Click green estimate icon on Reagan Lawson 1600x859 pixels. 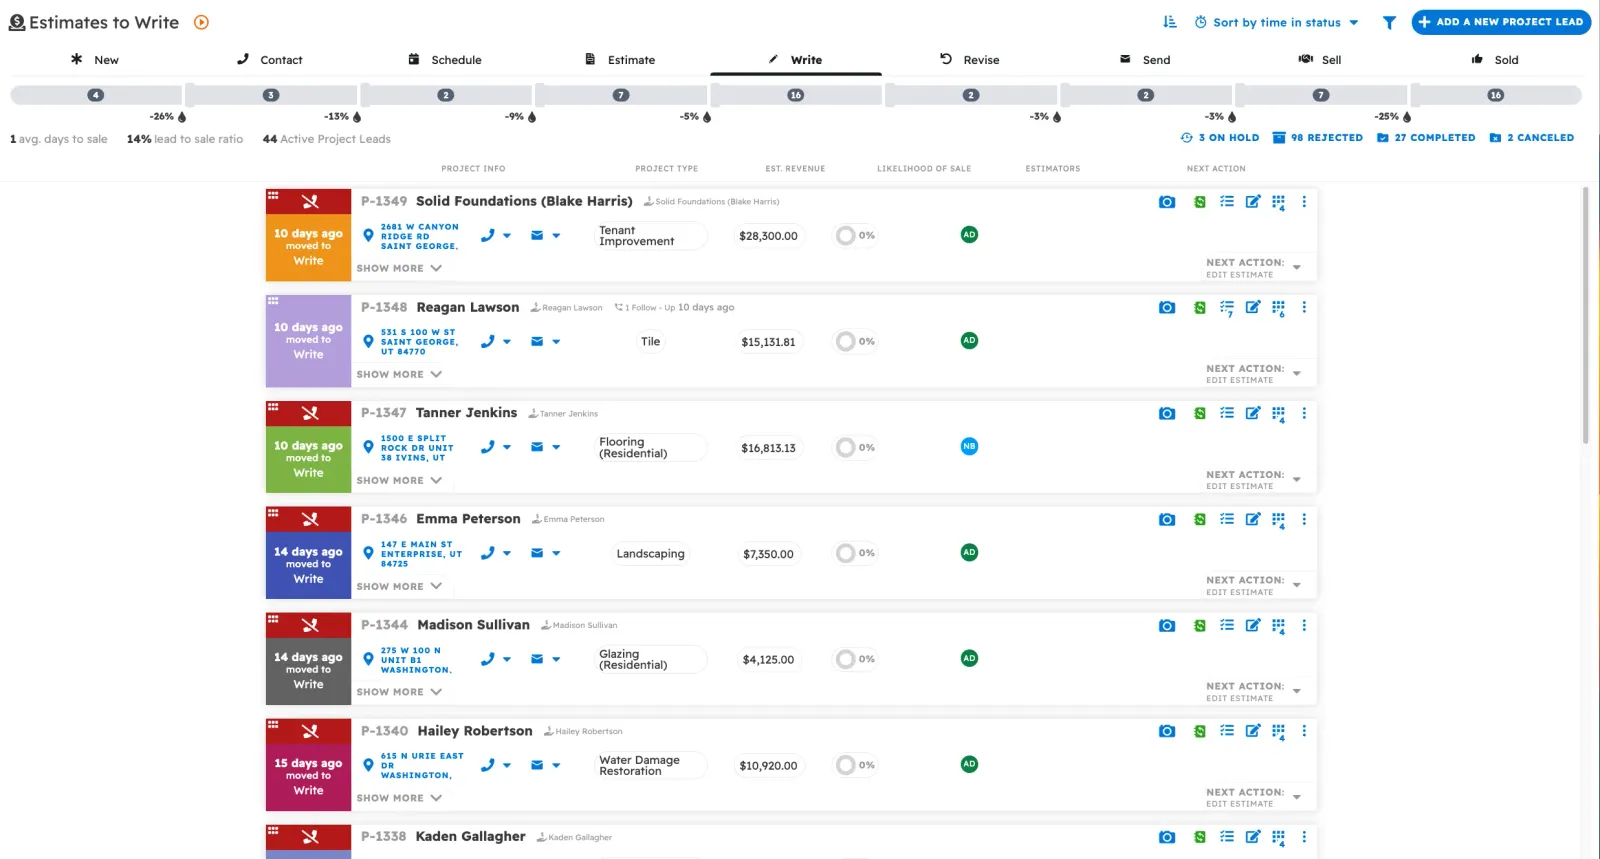click(1199, 308)
